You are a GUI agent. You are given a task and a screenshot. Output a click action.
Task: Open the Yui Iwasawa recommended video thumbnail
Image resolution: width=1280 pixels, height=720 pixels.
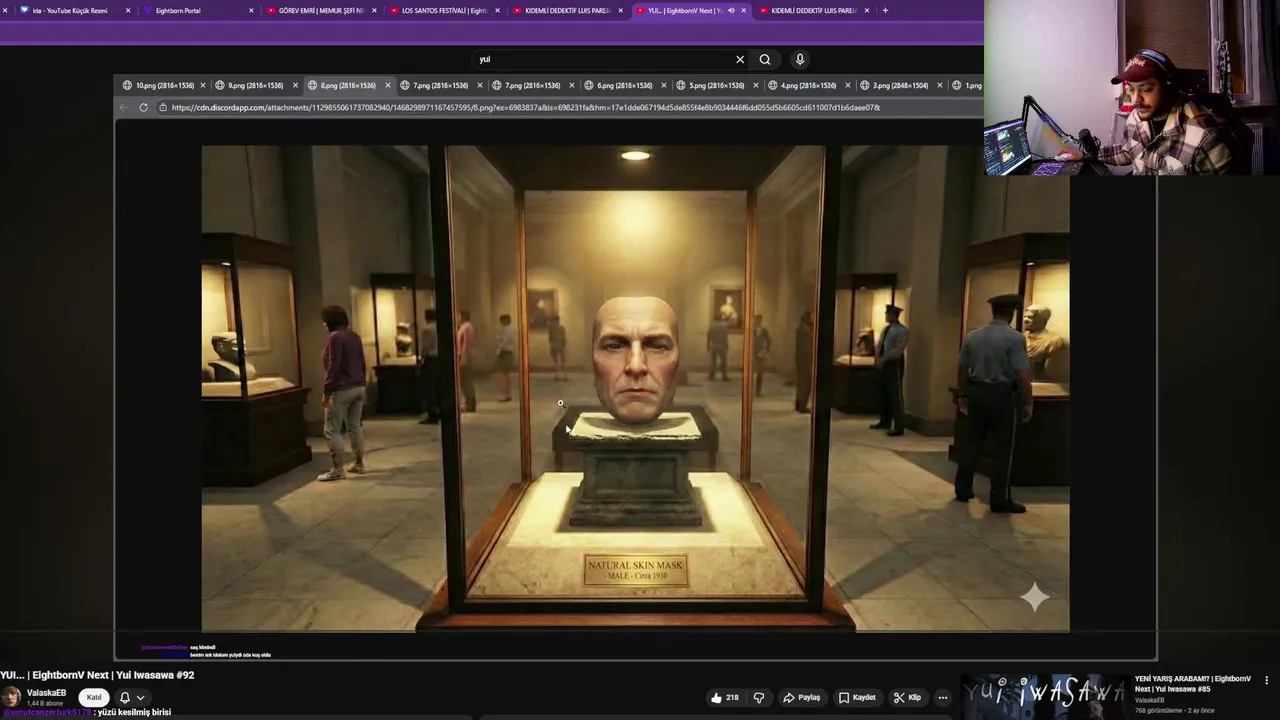[x=1045, y=695]
